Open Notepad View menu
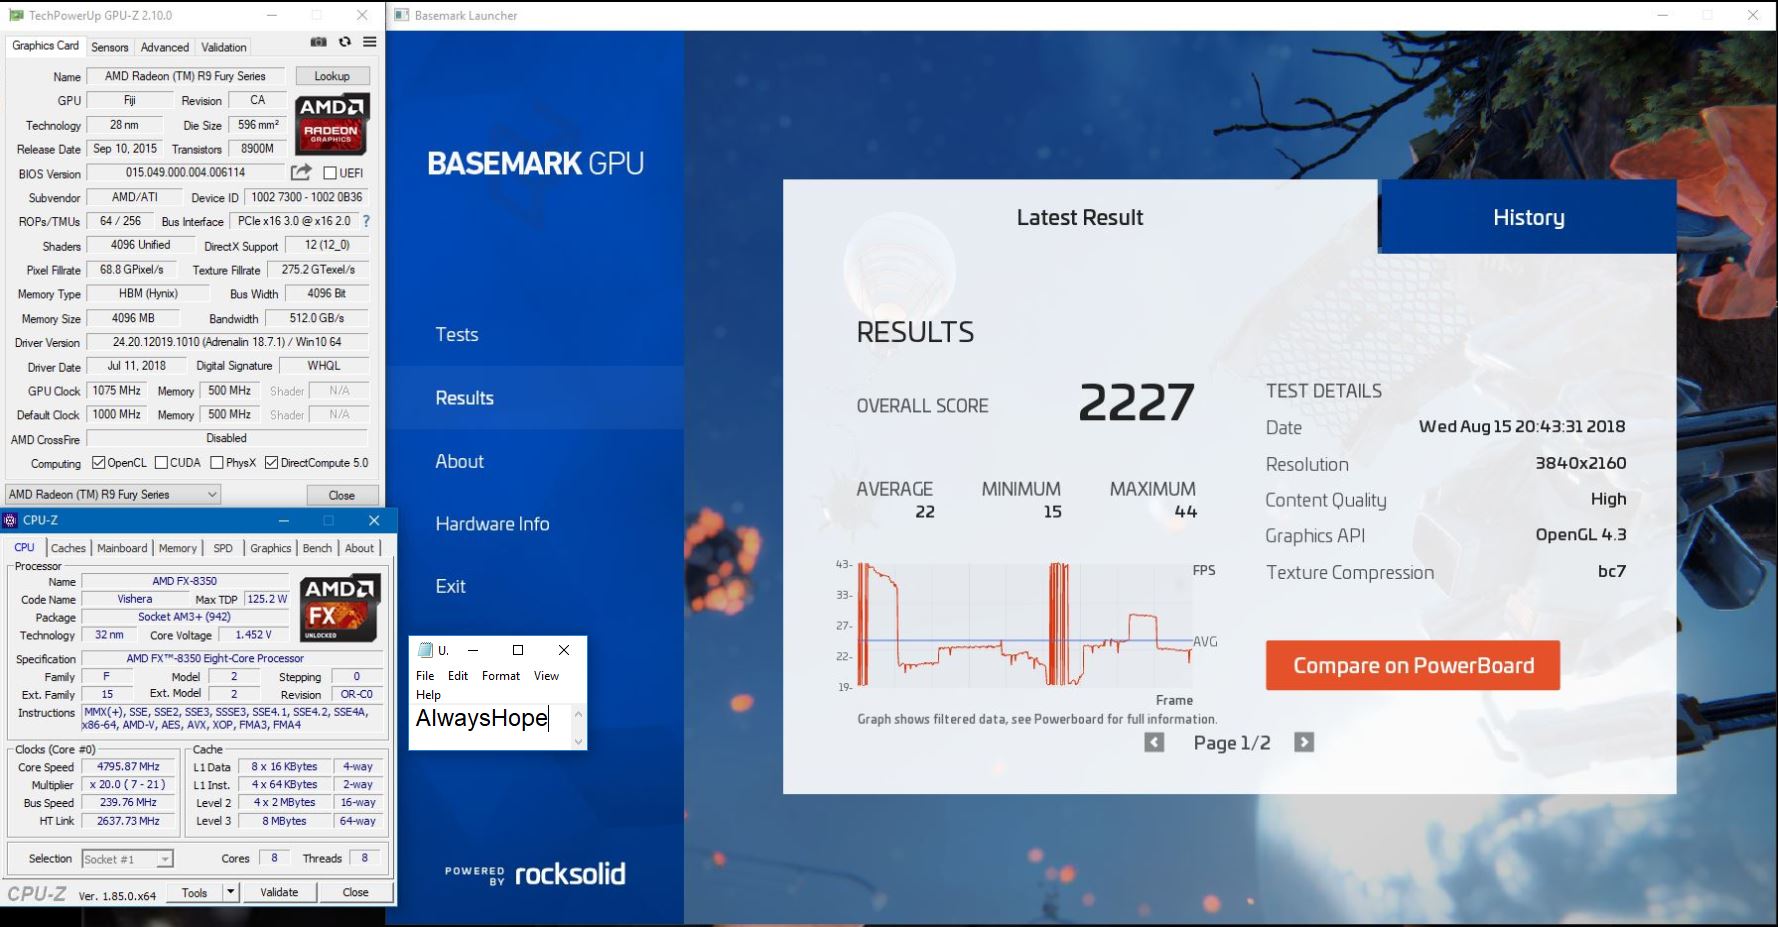 546,676
